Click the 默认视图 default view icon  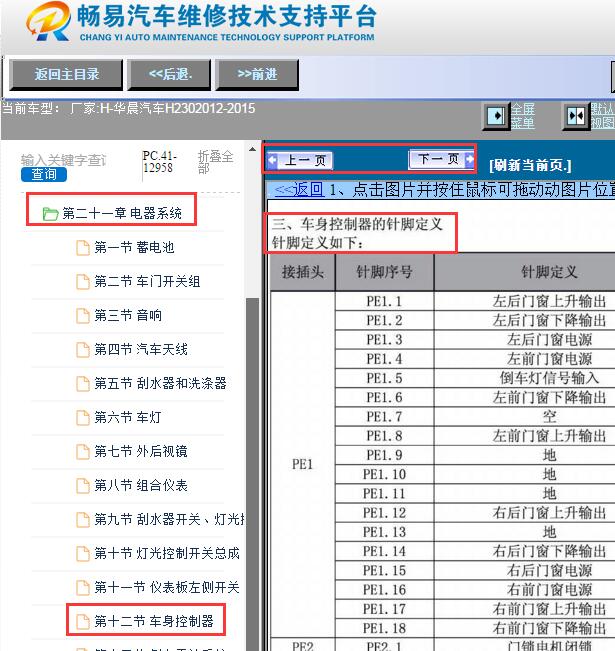tap(576, 116)
